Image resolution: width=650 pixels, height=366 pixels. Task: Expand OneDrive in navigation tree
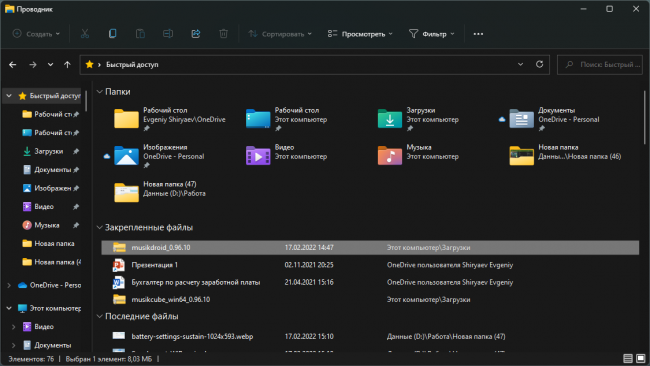tap(9, 285)
